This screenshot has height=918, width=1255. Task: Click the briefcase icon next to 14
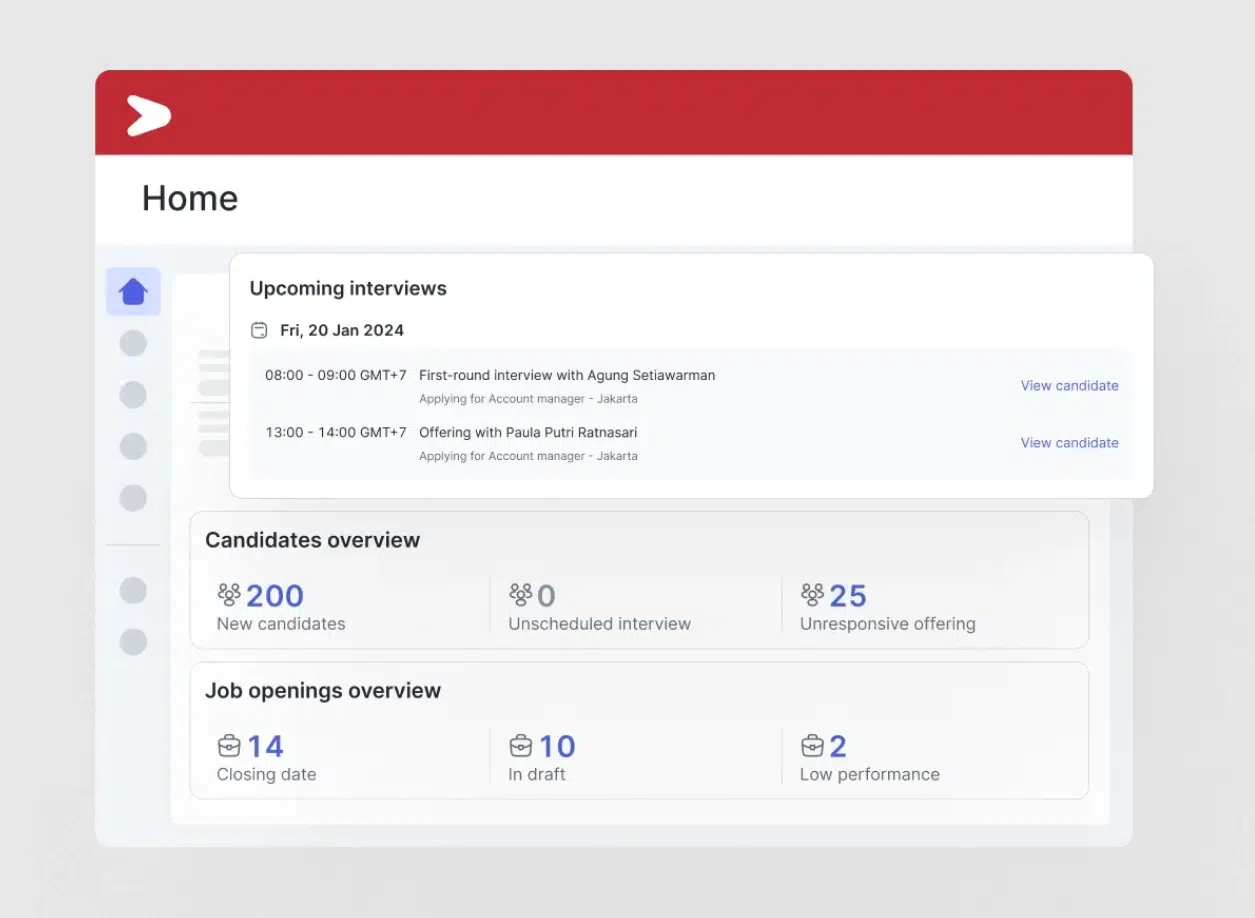229,746
